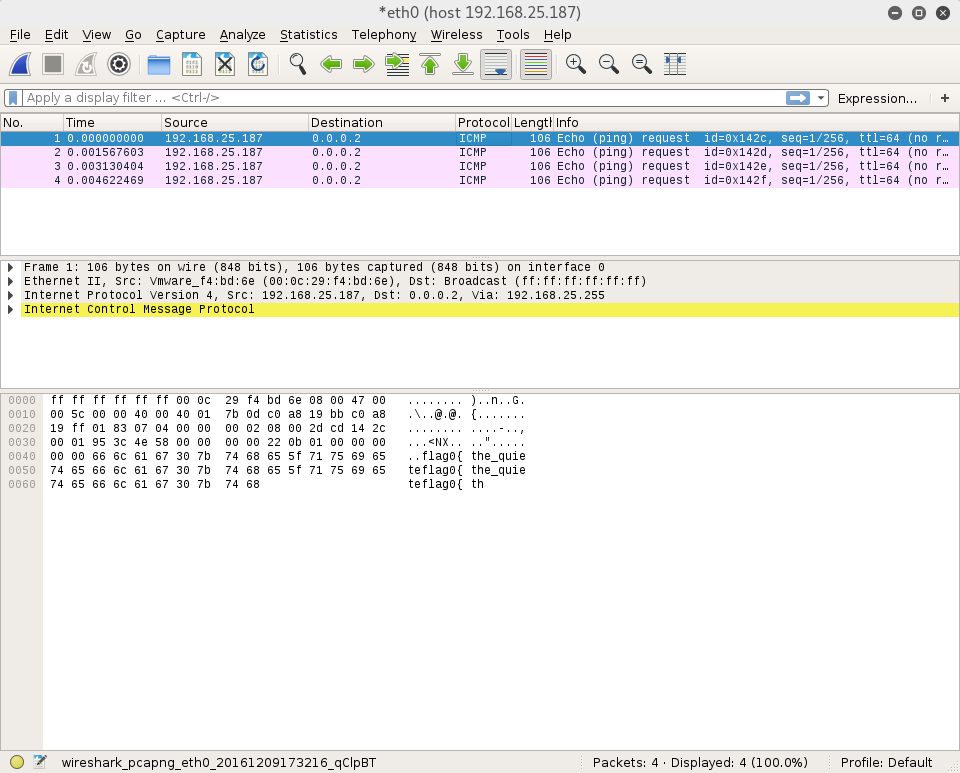Expand Internet Control Message Protocol row

[11, 310]
